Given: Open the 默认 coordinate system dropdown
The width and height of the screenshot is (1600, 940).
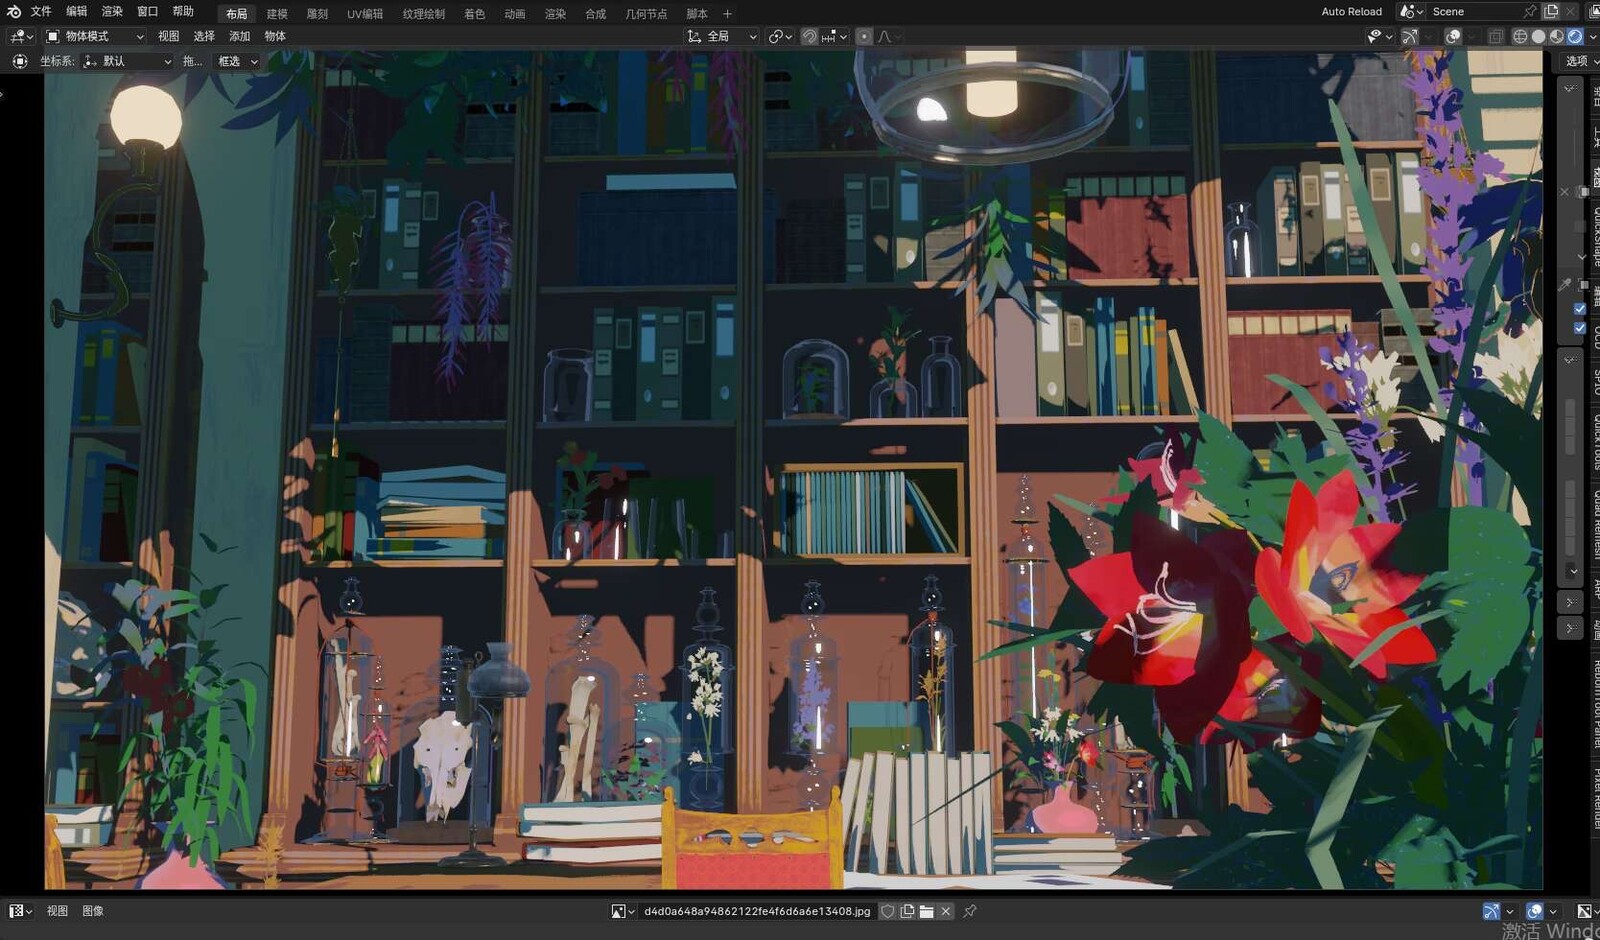Looking at the screenshot, I should click(x=127, y=61).
